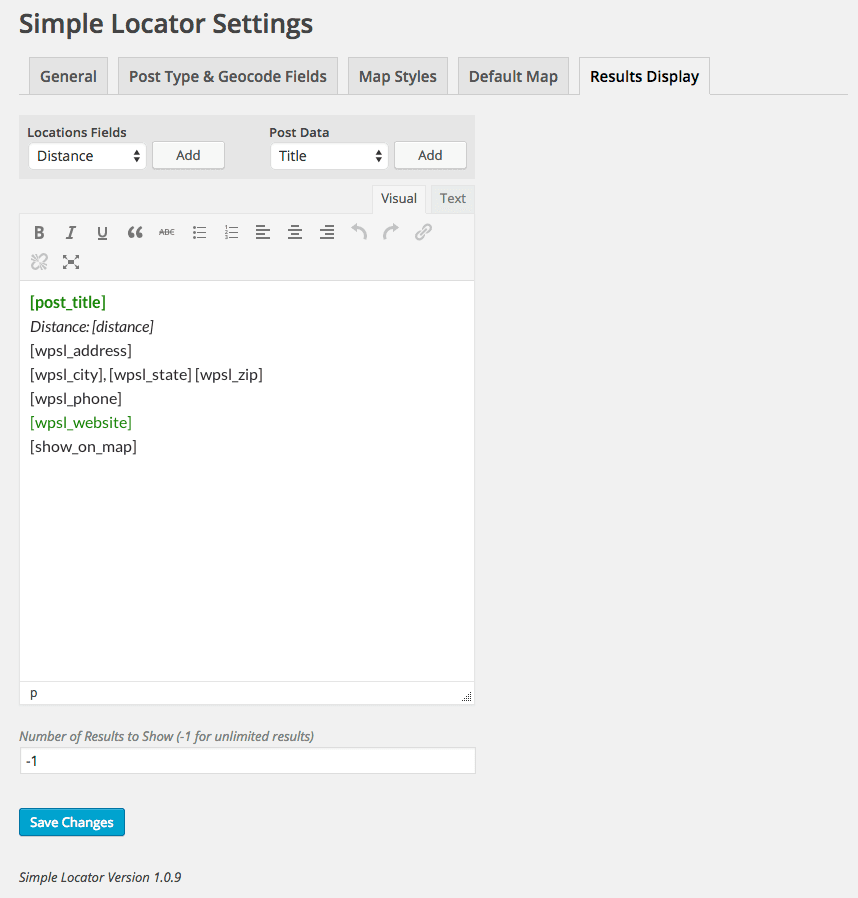Align text to the right
The image size is (858, 898).
[327, 233]
